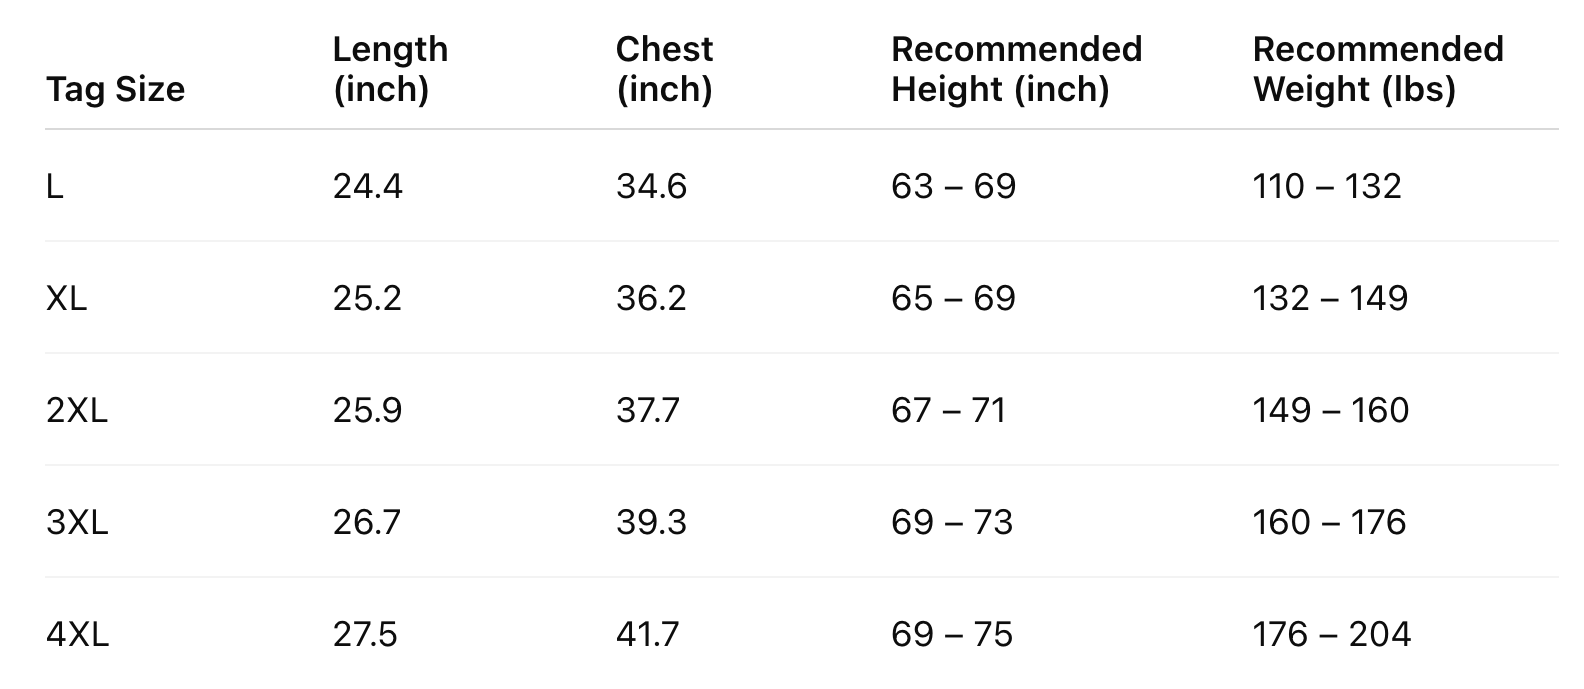Click the Chest (inch) column header

click(x=664, y=69)
